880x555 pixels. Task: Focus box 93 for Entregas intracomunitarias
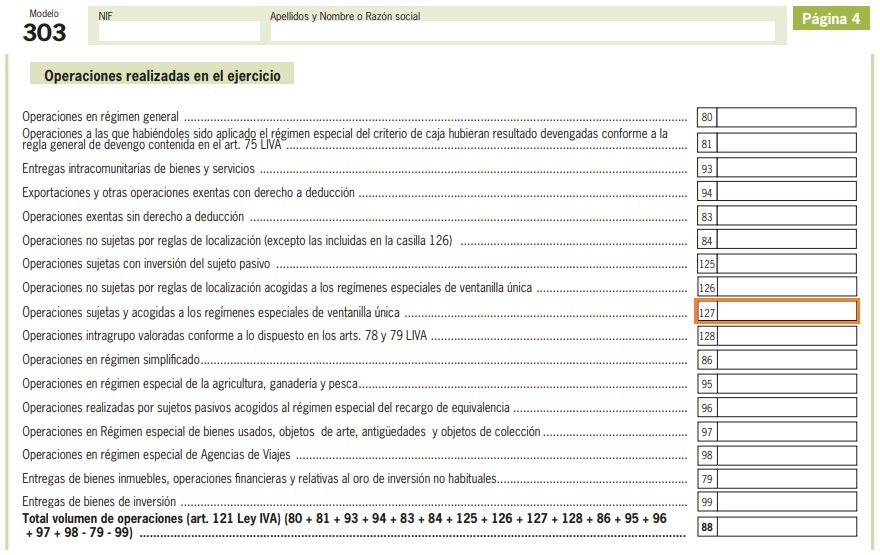coord(786,168)
